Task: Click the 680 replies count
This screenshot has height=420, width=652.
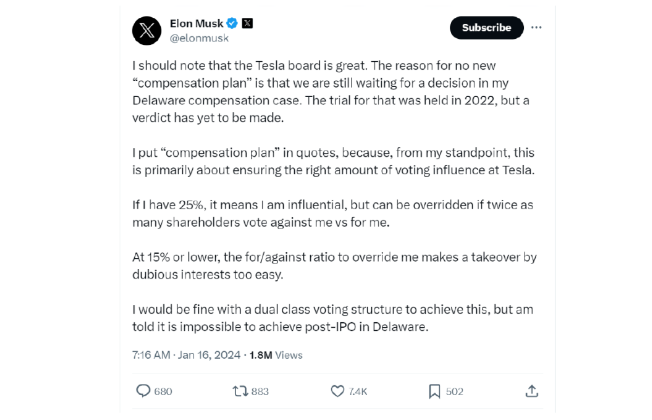Action: click(163, 391)
